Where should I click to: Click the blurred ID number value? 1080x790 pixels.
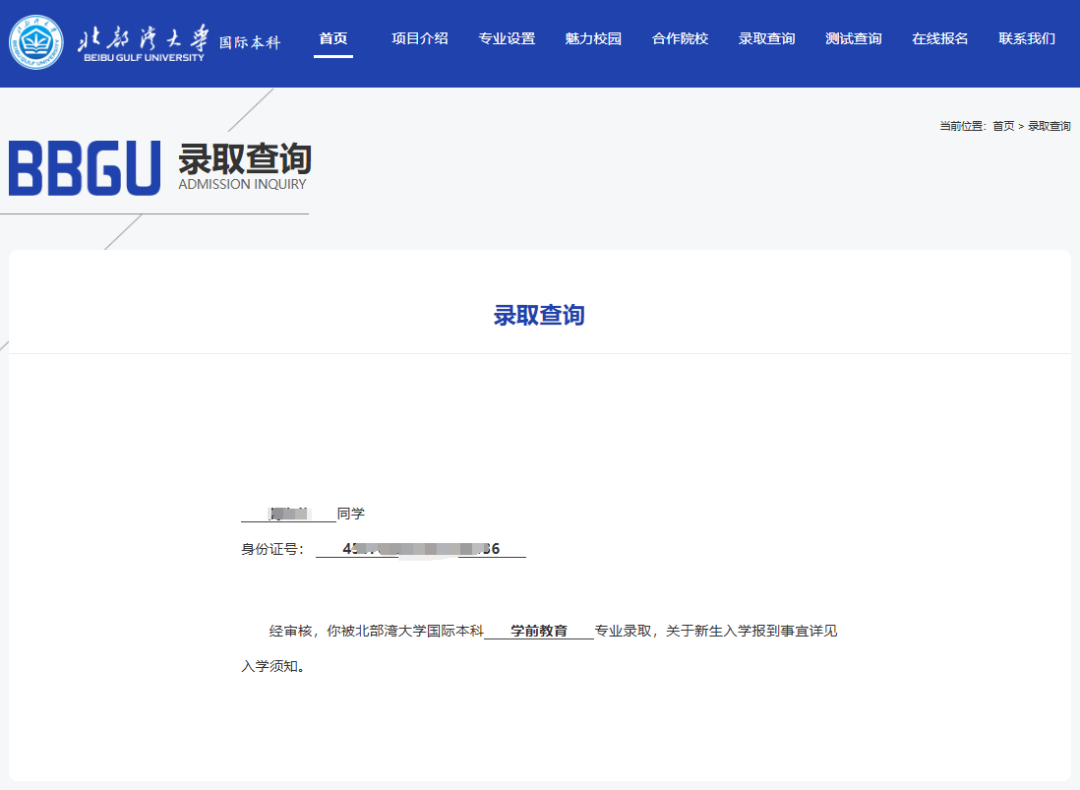[x=421, y=549]
